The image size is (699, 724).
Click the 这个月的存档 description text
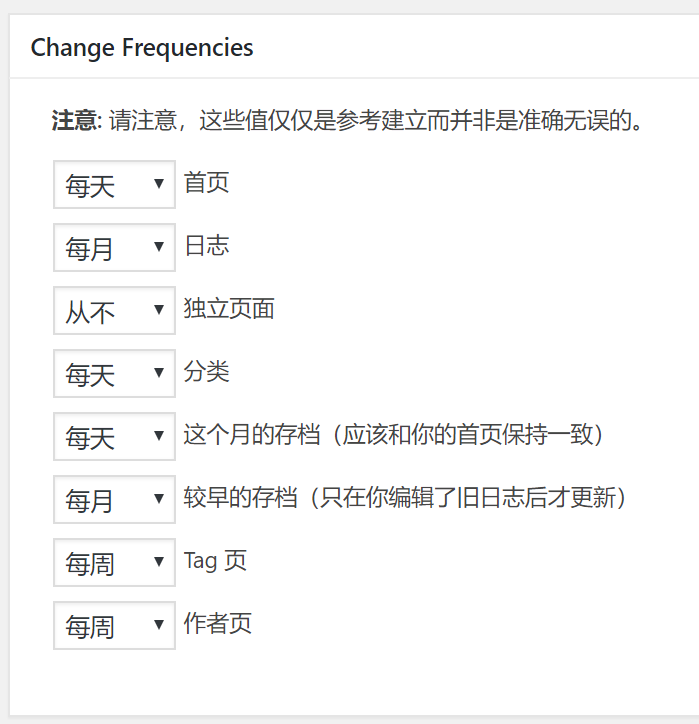[394, 435]
